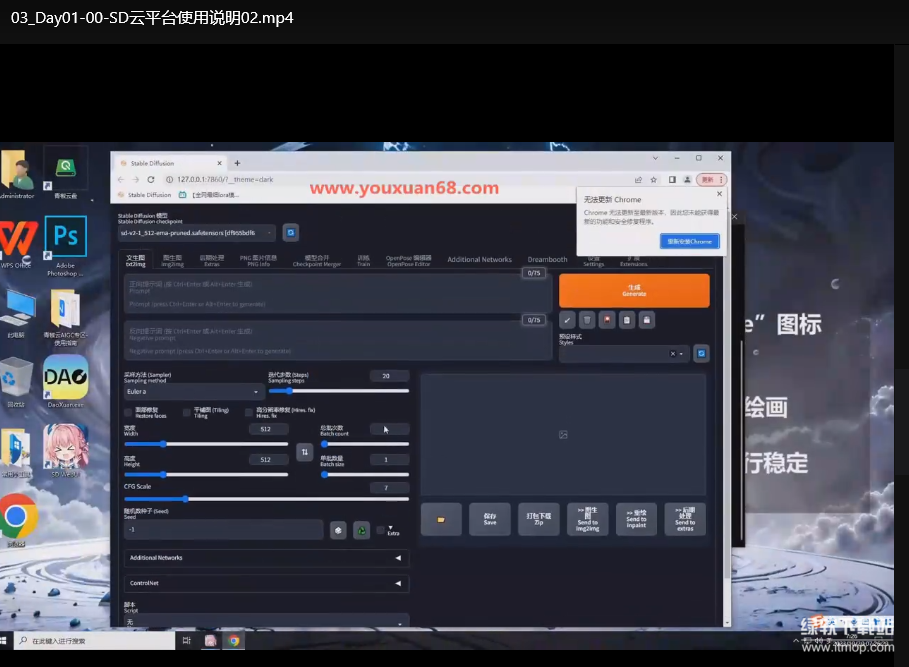Reload the page in Chrome
Image resolution: width=909 pixels, height=667 pixels.
[x=151, y=180]
